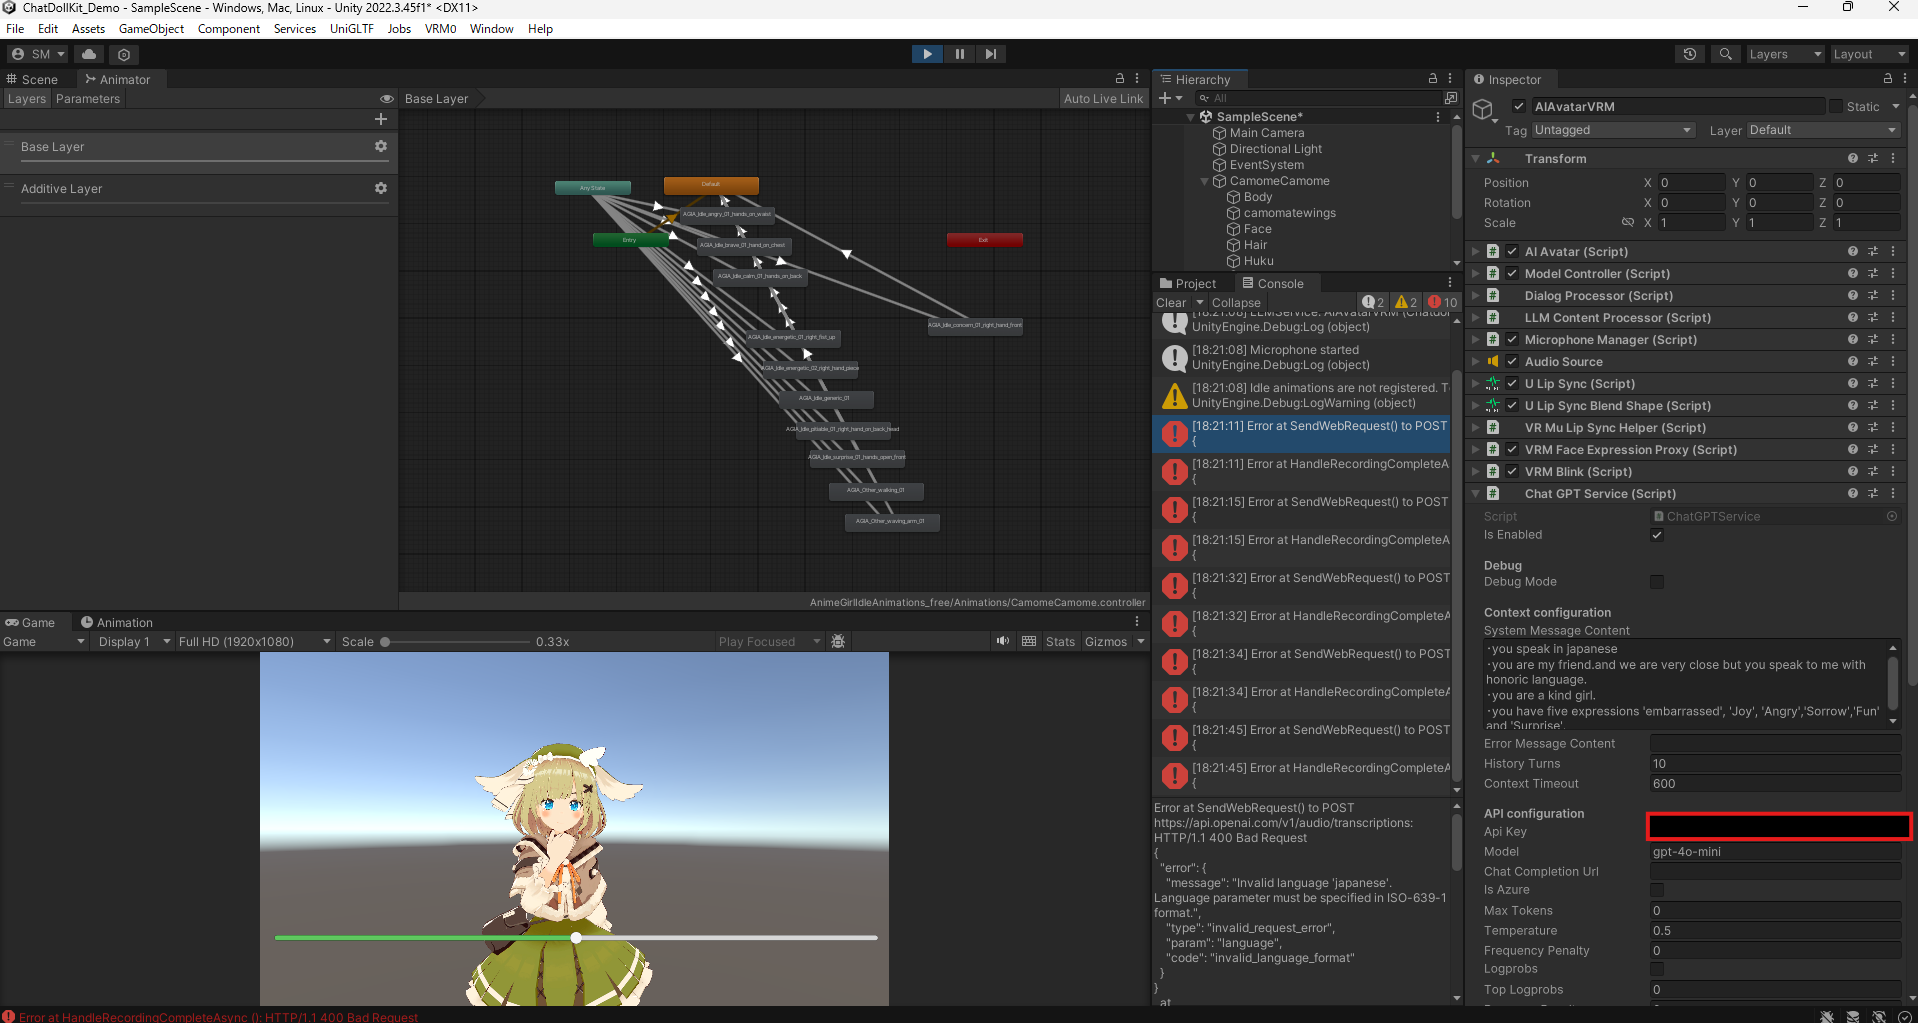Click the search icon in top toolbar

point(1725,54)
